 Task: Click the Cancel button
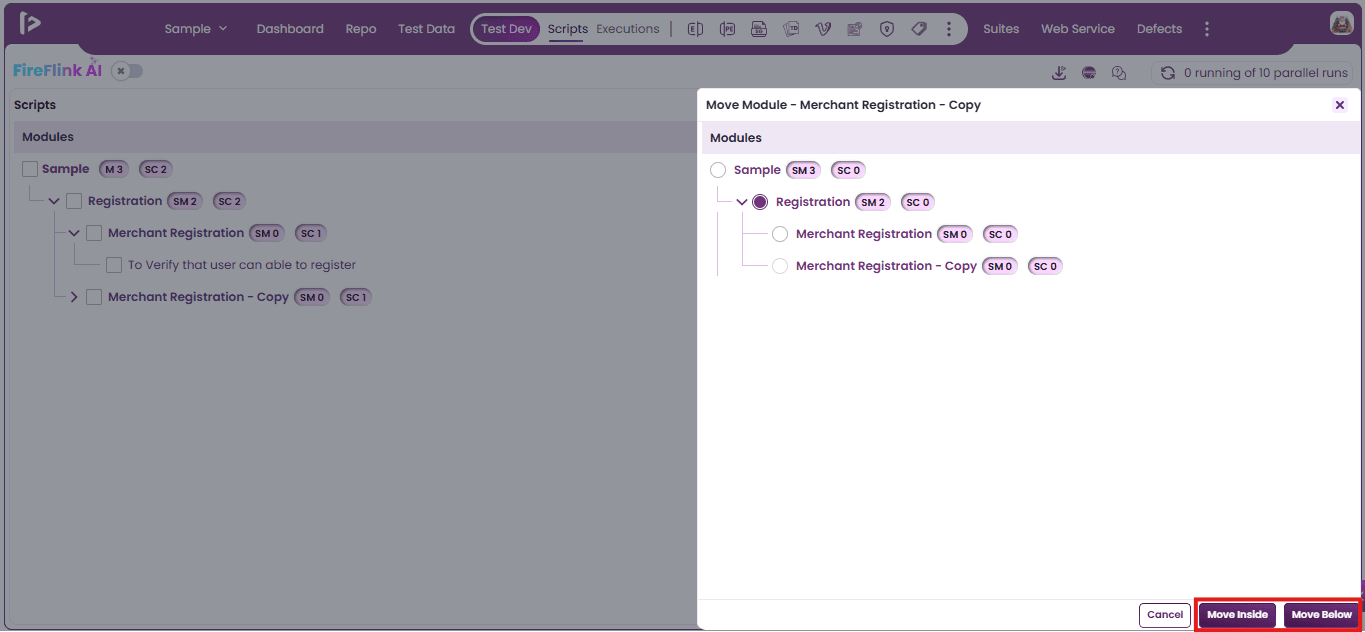[1165, 615]
